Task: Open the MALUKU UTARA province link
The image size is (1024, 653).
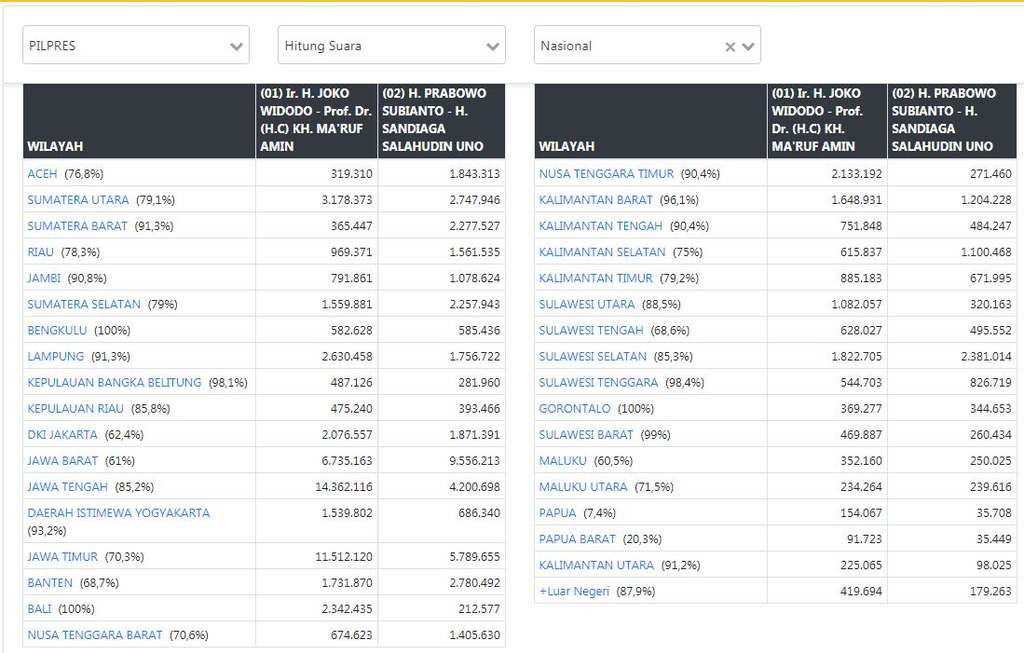Action: click(583, 487)
